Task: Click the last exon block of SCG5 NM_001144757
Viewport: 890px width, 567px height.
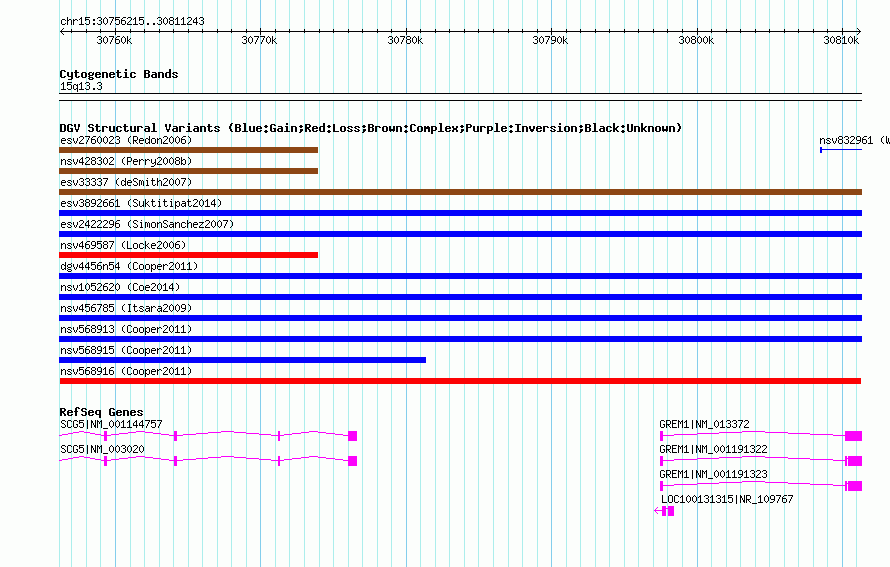Action: pos(352,436)
